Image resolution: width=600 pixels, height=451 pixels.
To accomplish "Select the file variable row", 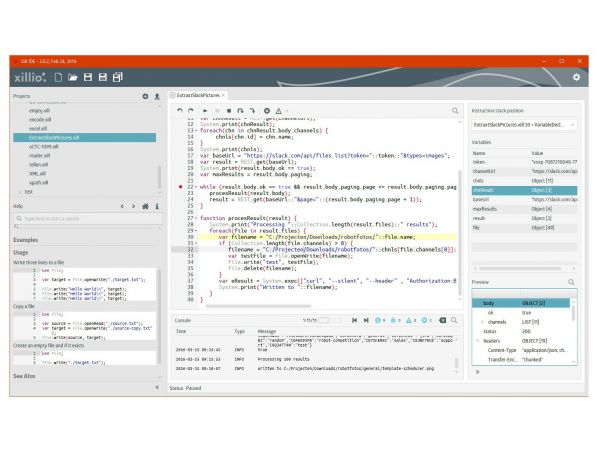I will [x=524, y=228].
